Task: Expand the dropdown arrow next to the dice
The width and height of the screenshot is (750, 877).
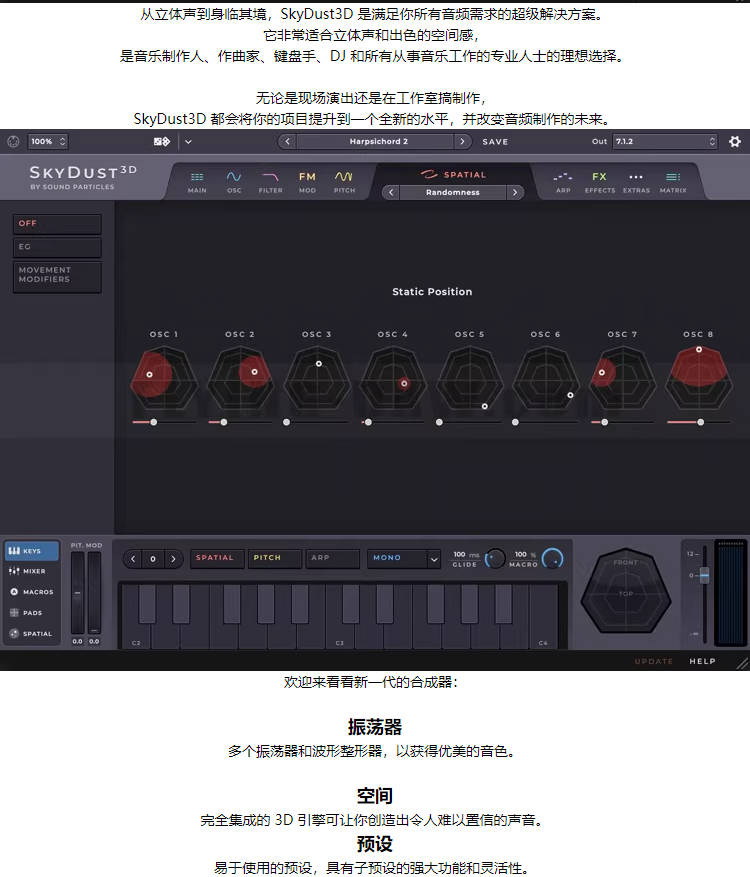Action: [x=188, y=142]
